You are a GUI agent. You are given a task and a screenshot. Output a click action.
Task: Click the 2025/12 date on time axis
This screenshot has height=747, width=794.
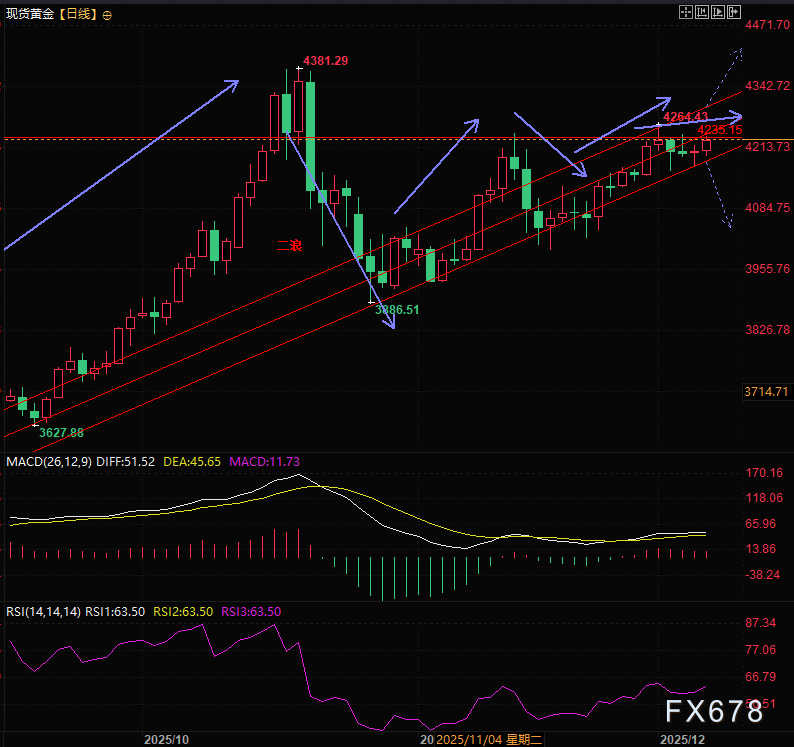click(685, 739)
